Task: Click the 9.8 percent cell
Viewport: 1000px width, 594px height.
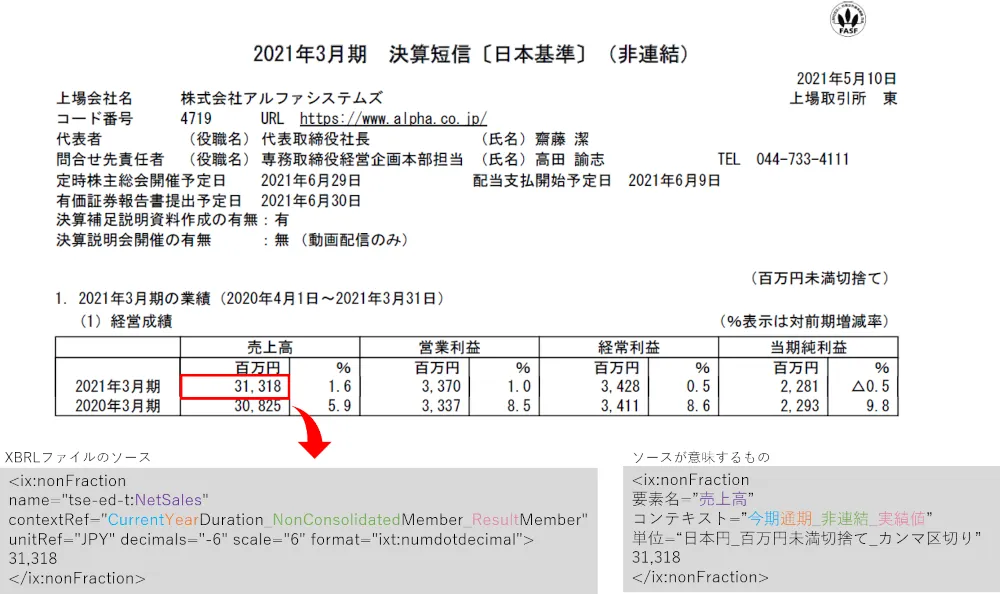Action: click(x=878, y=406)
